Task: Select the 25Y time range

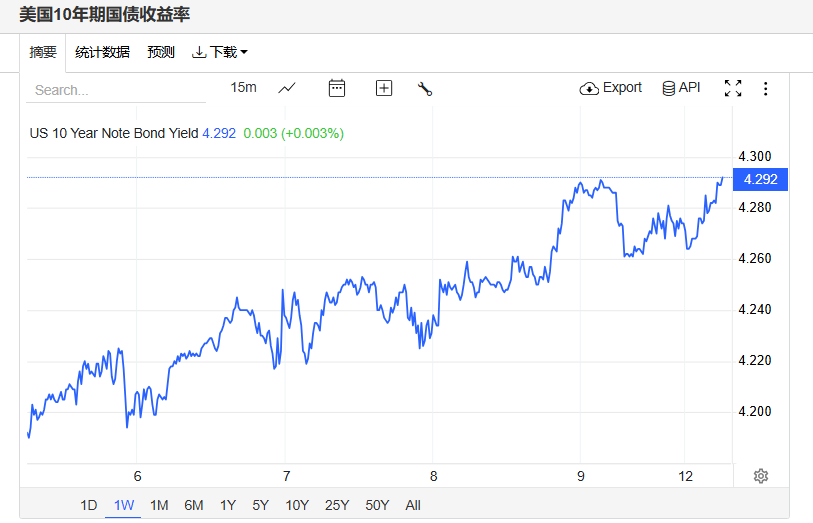Action: tap(337, 505)
